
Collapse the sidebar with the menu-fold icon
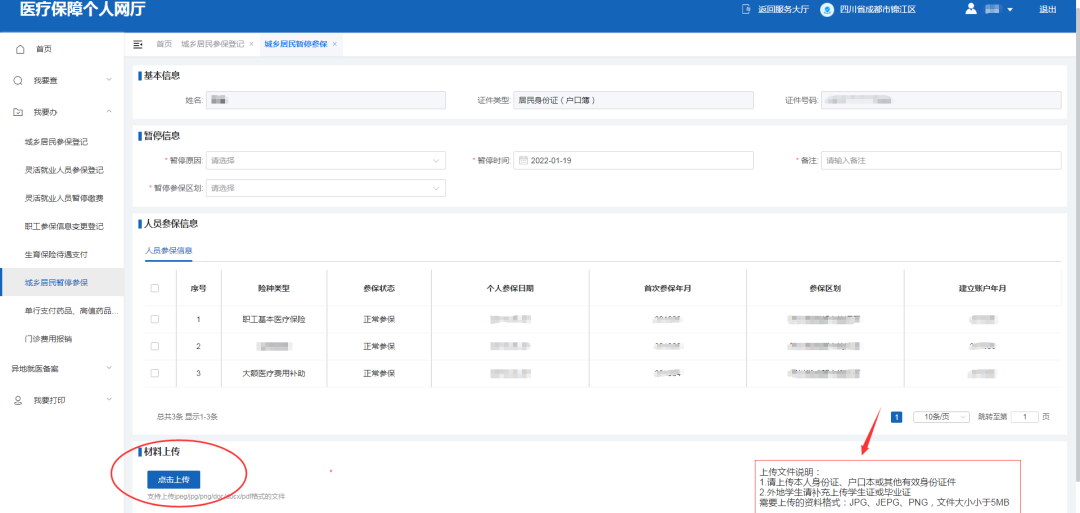(x=138, y=44)
